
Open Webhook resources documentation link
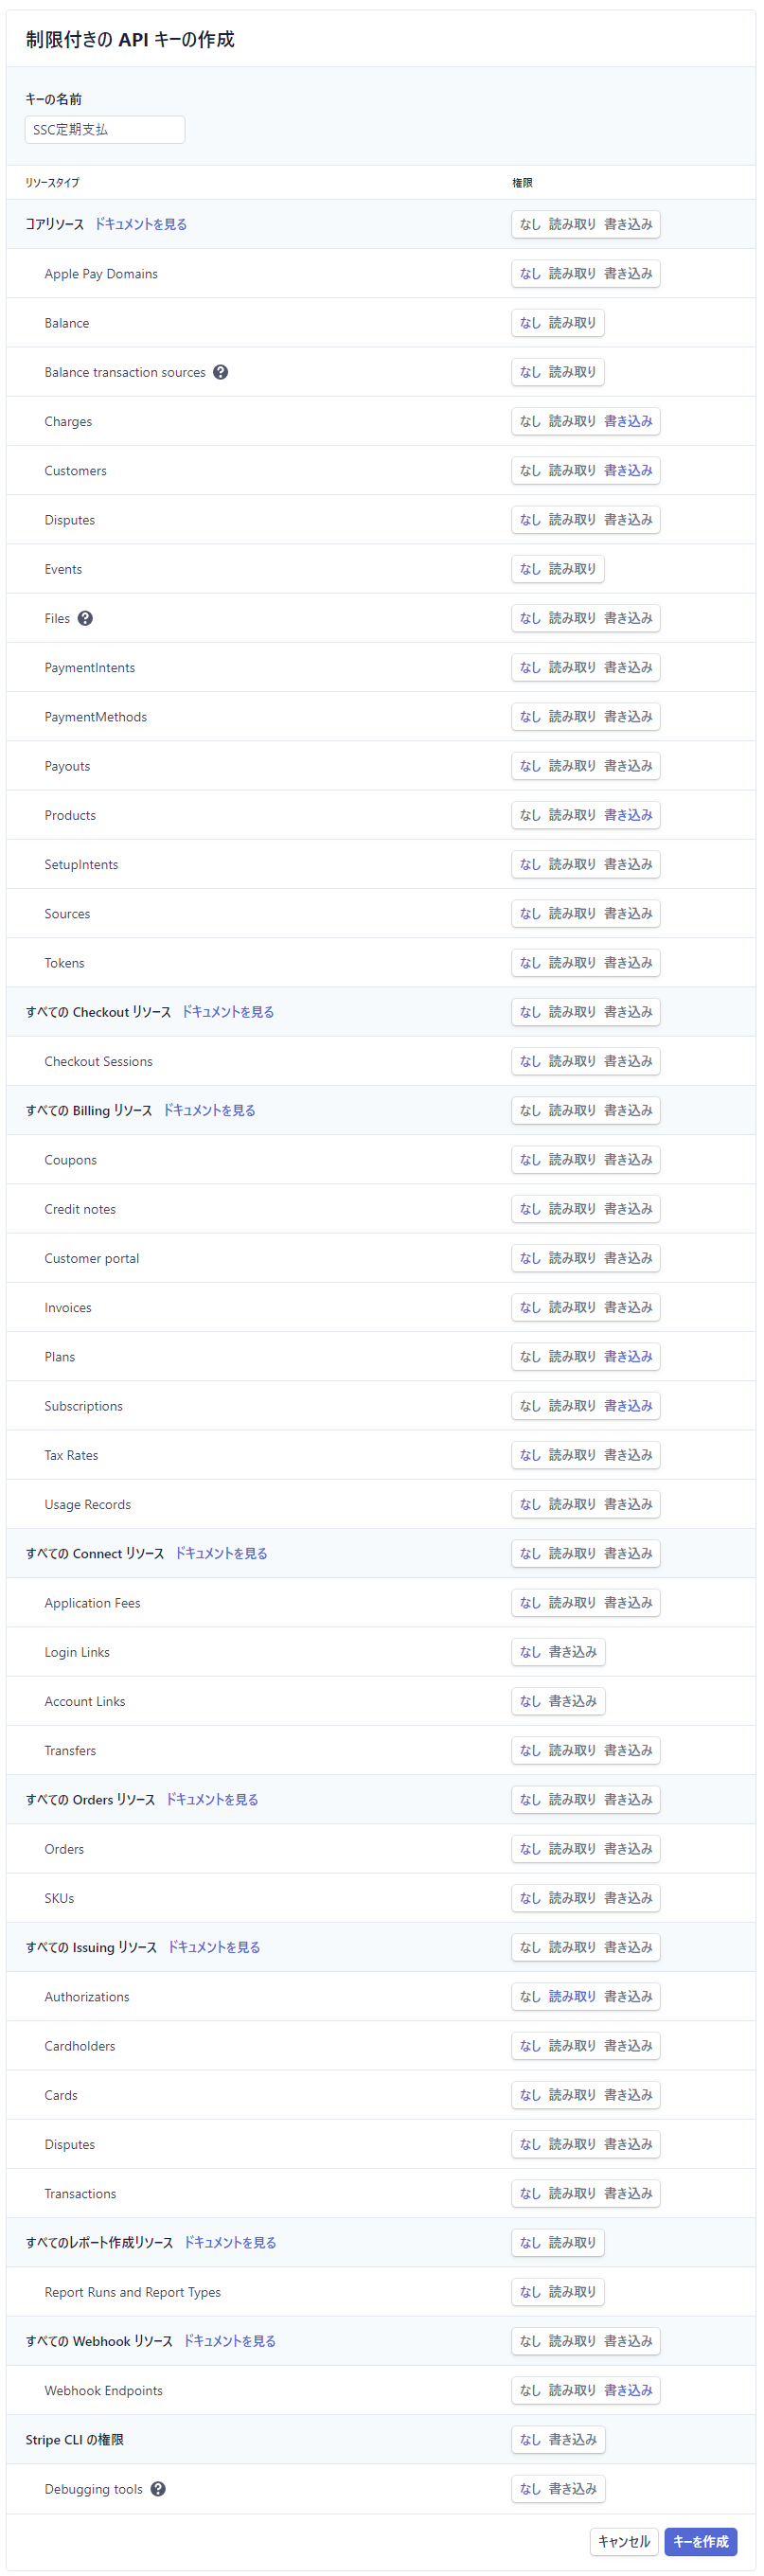(x=229, y=2341)
